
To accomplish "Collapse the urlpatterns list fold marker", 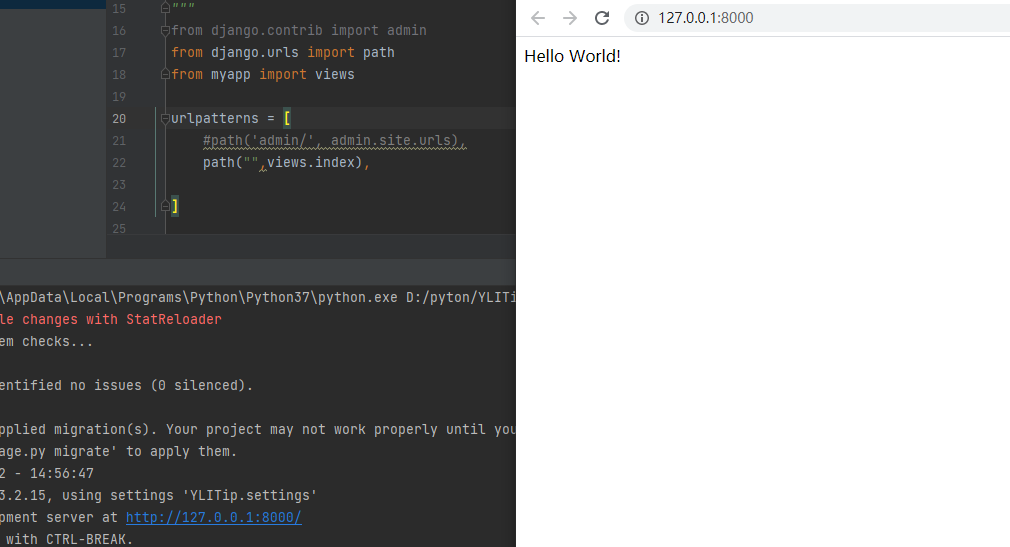I will point(164,119).
